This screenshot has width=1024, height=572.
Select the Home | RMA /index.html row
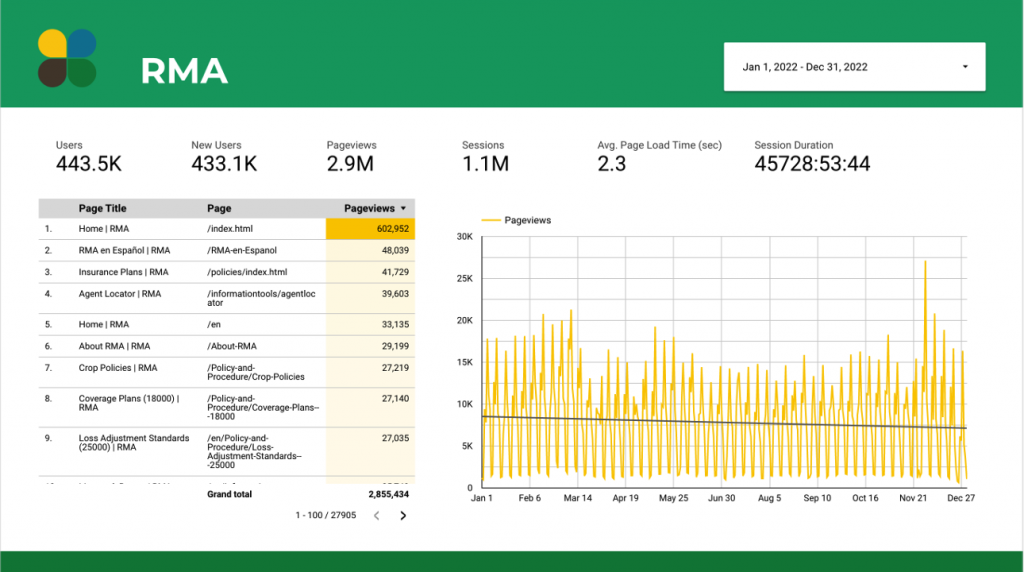(180, 229)
